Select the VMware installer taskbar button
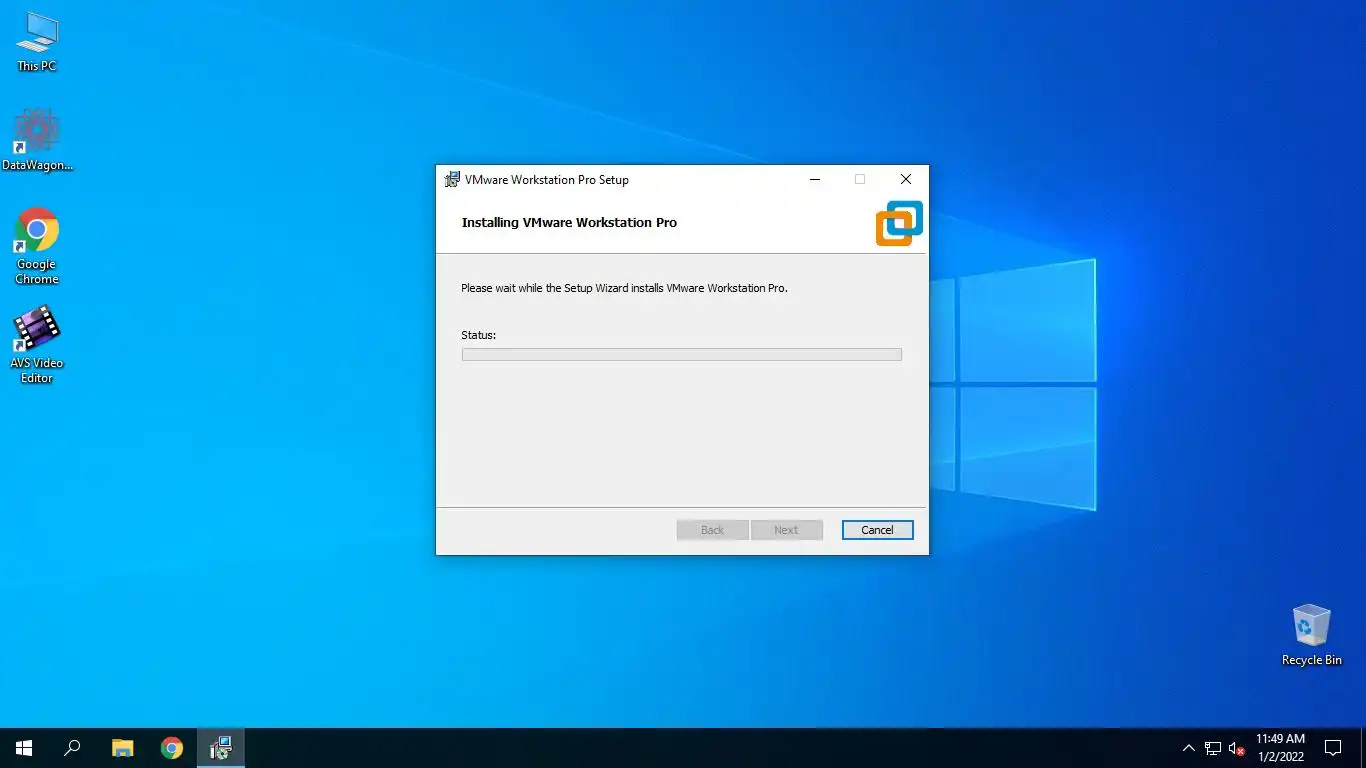The width and height of the screenshot is (1366, 768). (x=221, y=748)
